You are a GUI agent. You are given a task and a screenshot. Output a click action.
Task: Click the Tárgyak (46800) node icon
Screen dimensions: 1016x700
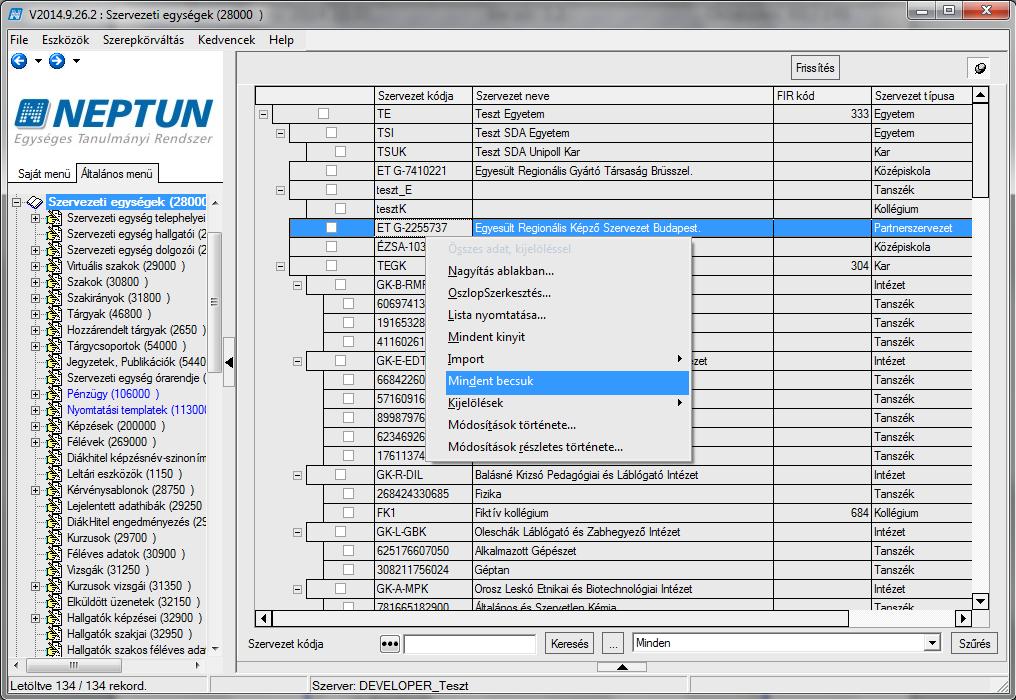coord(54,314)
